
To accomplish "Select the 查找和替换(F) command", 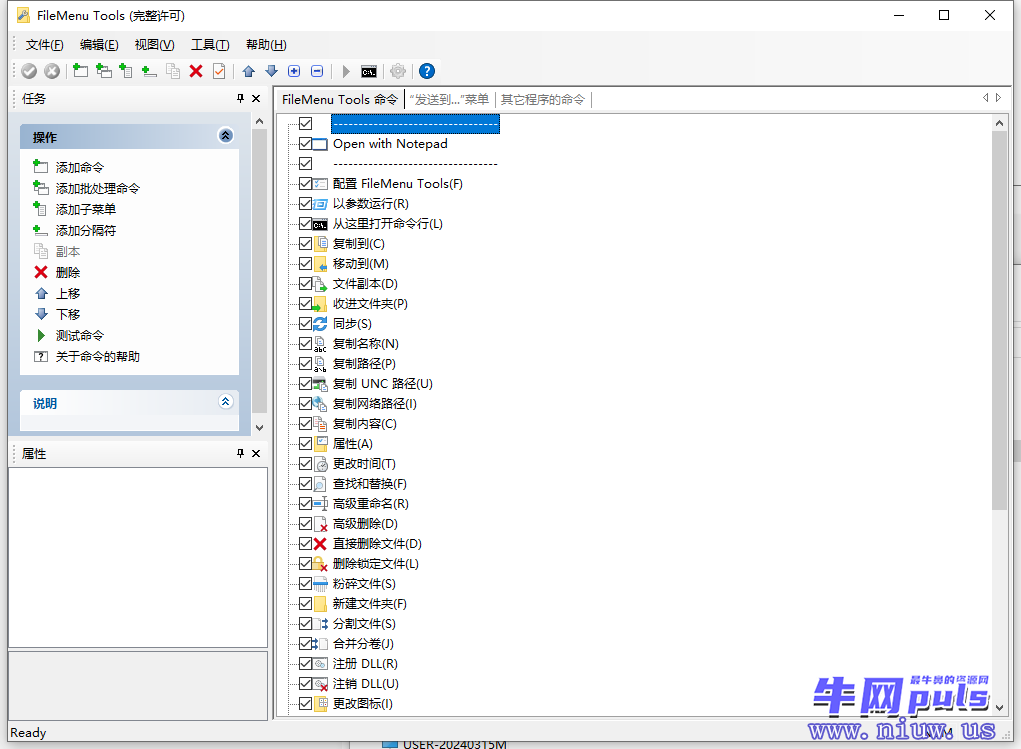I will click(369, 484).
